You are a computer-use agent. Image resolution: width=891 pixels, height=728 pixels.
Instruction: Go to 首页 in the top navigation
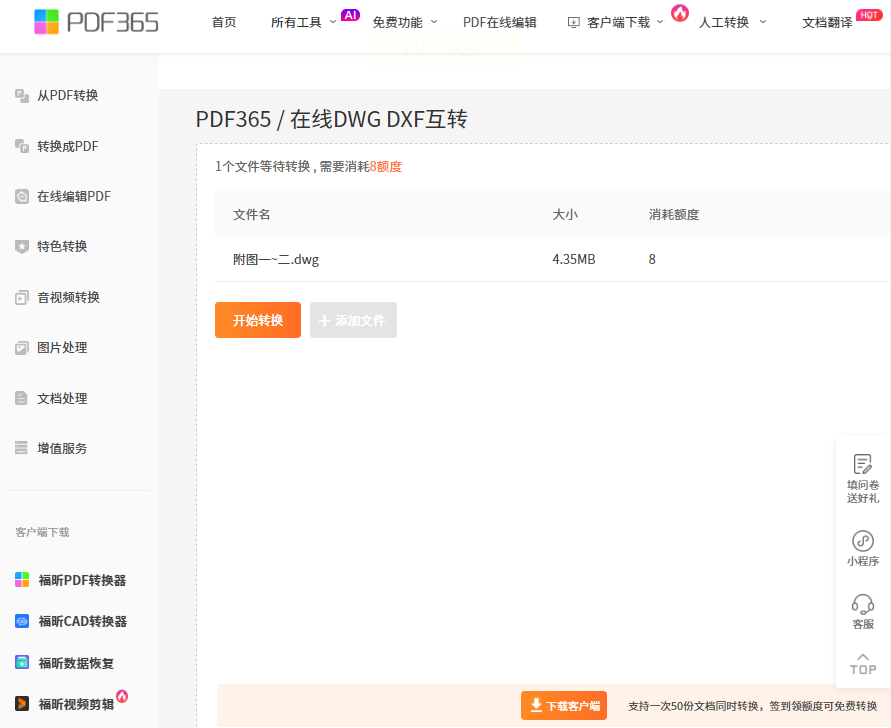(224, 23)
